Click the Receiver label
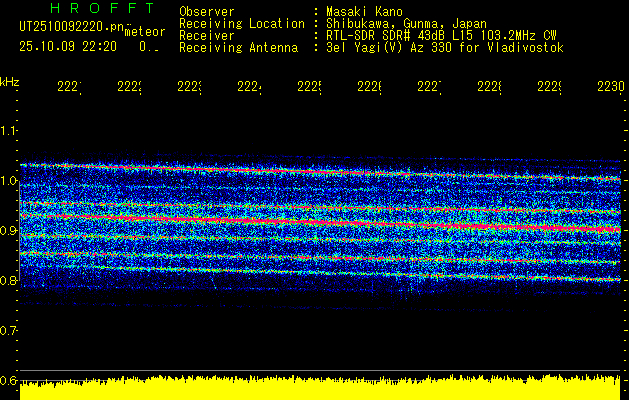Image resolution: width=629 pixels, height=400 pixels. click(207, 36)
